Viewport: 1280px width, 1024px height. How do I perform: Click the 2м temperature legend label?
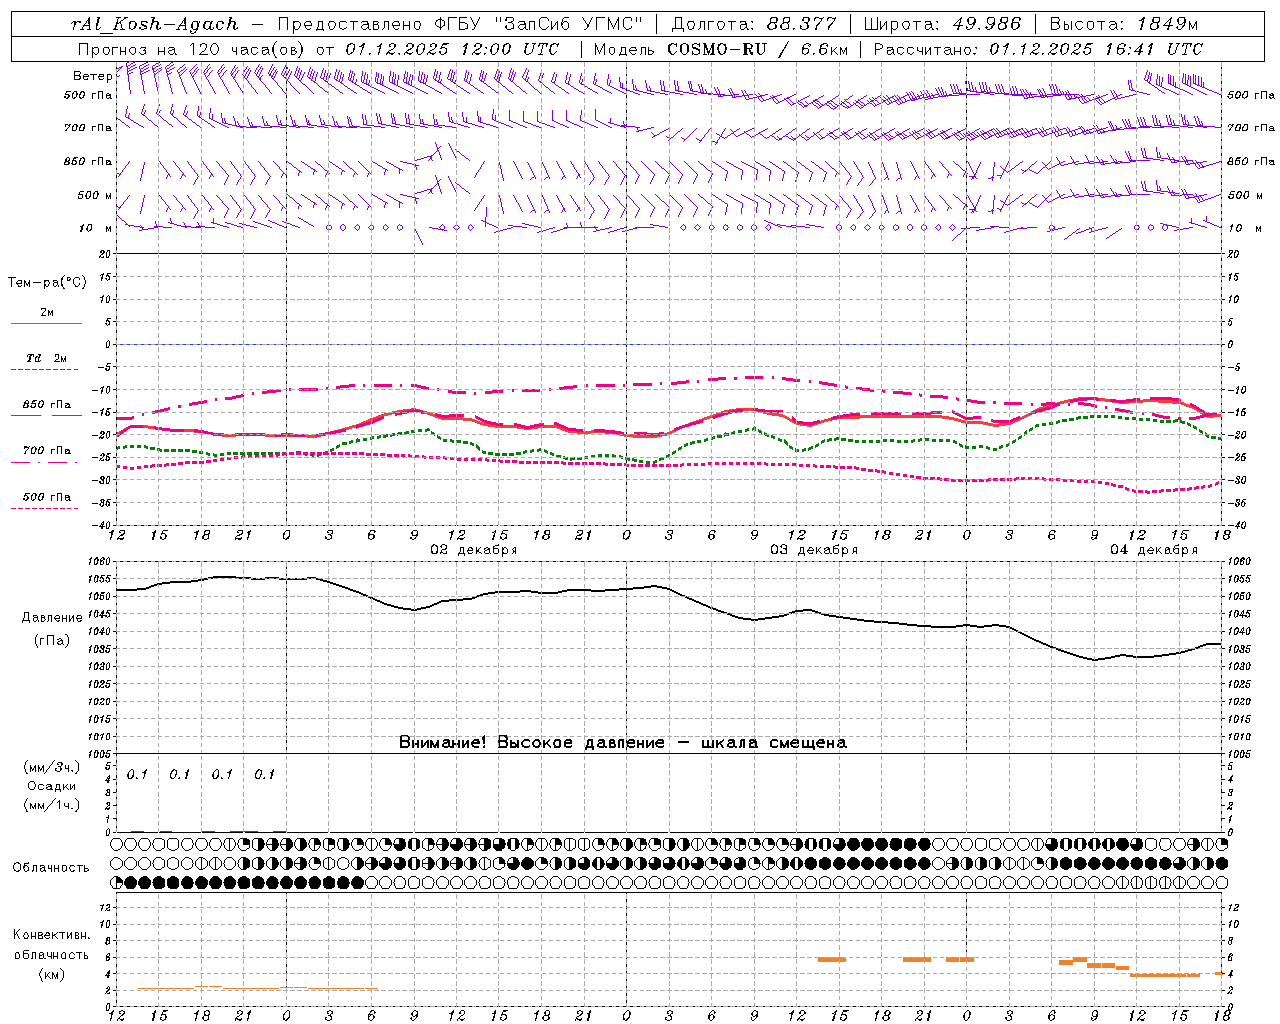47,312
